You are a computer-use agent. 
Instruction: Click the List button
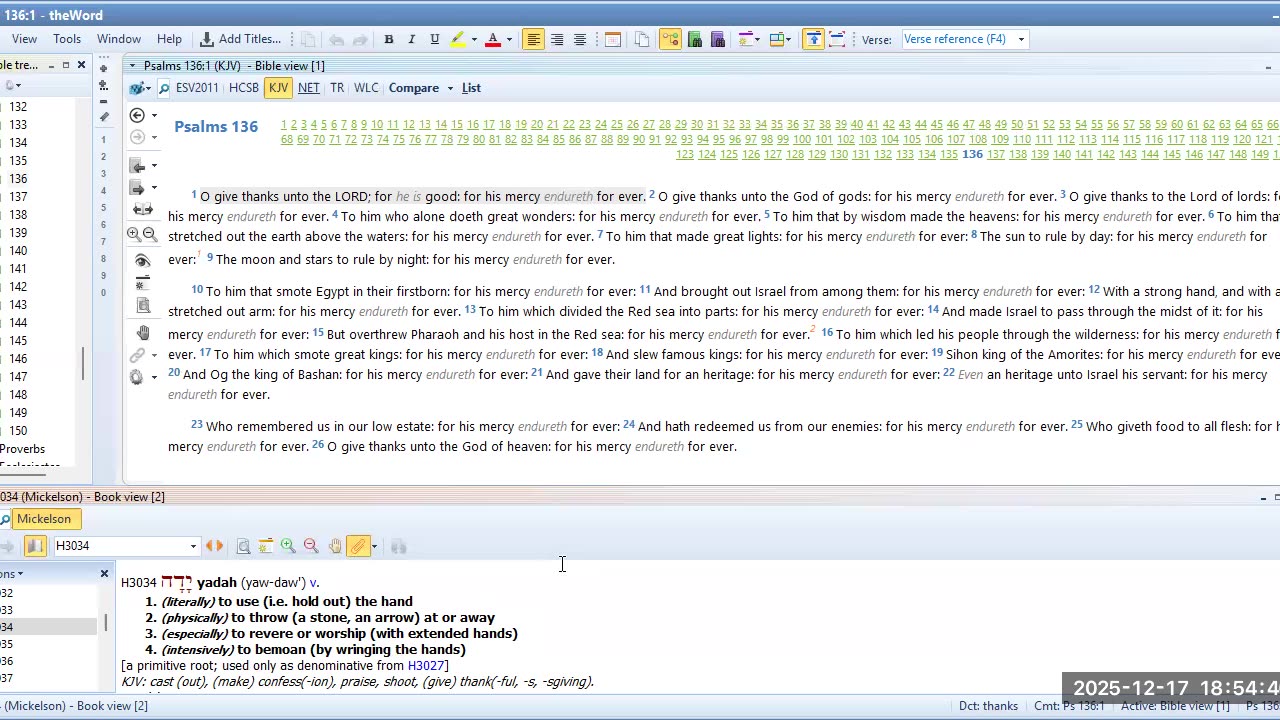(471, 88)
